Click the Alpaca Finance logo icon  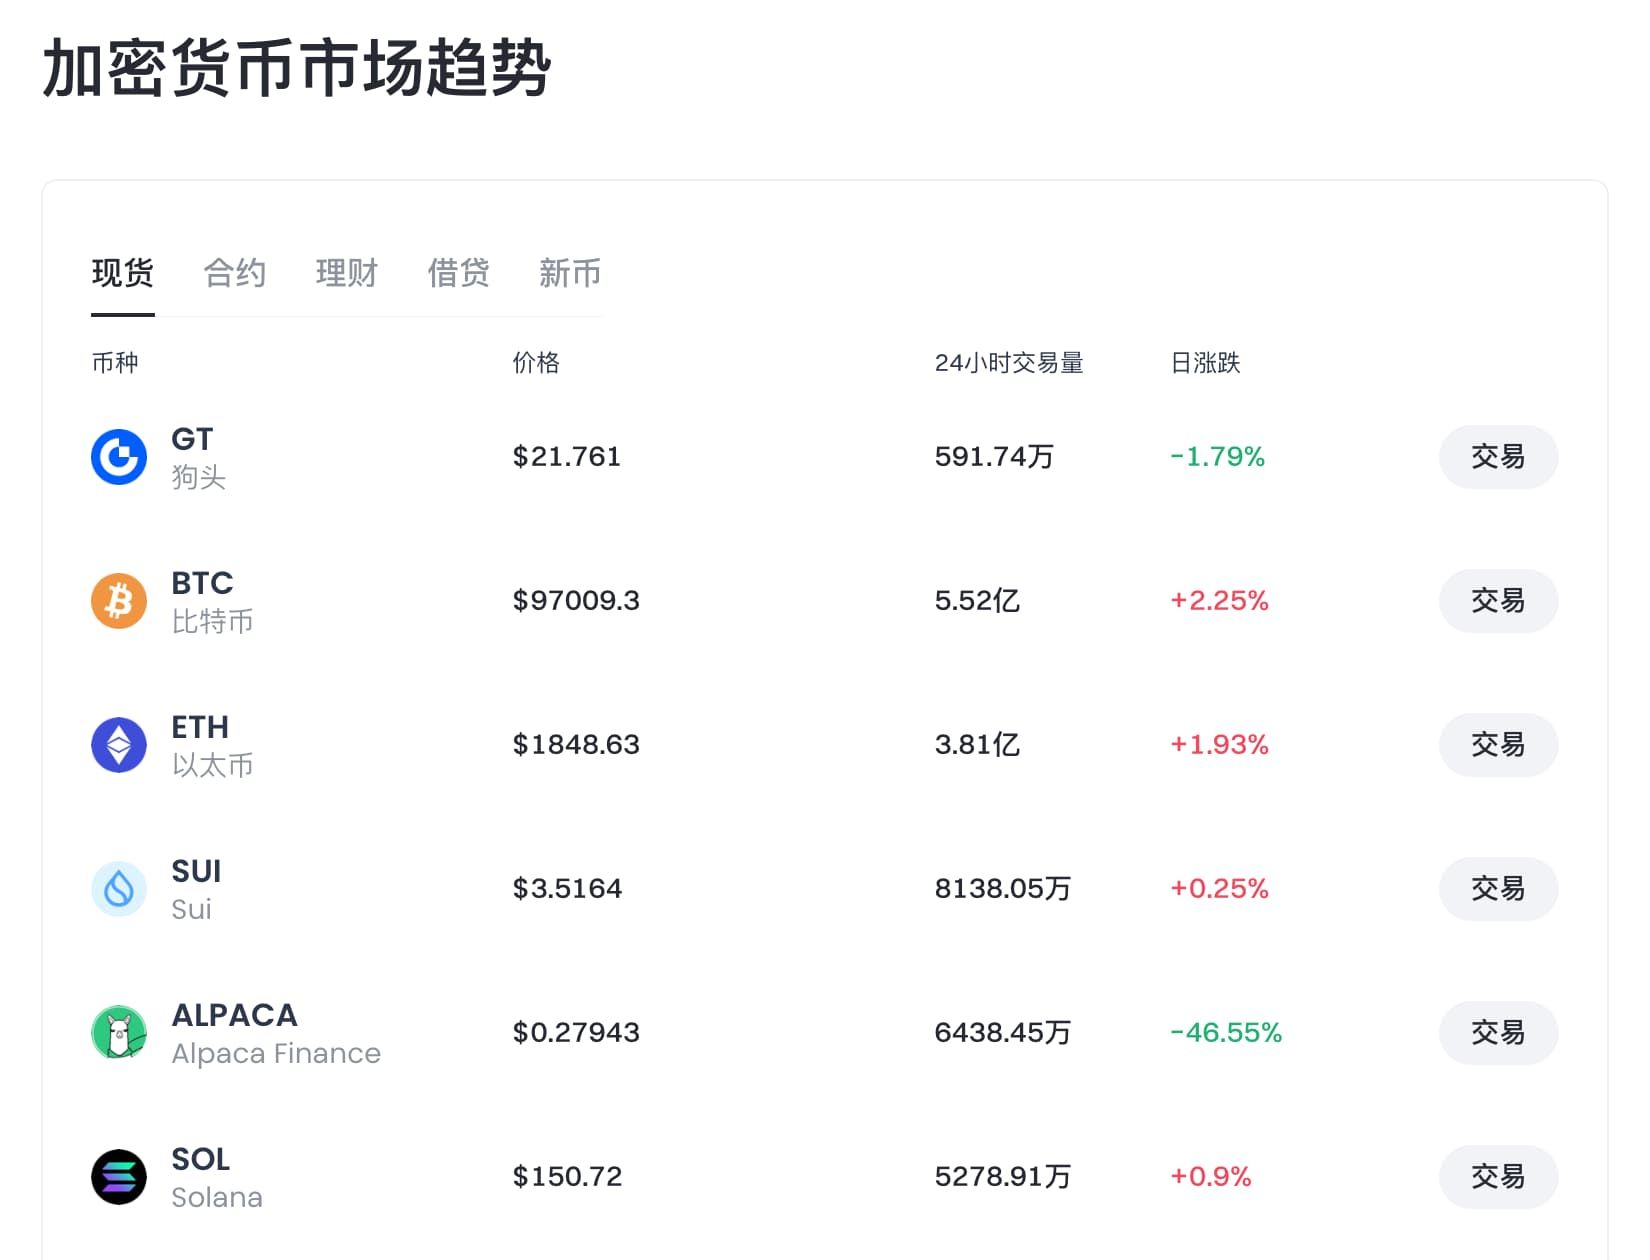119,1033
